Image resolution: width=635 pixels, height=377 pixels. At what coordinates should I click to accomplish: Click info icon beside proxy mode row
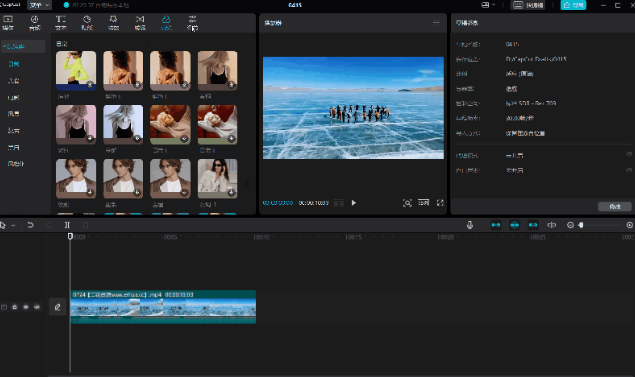[x=629, y=155]
